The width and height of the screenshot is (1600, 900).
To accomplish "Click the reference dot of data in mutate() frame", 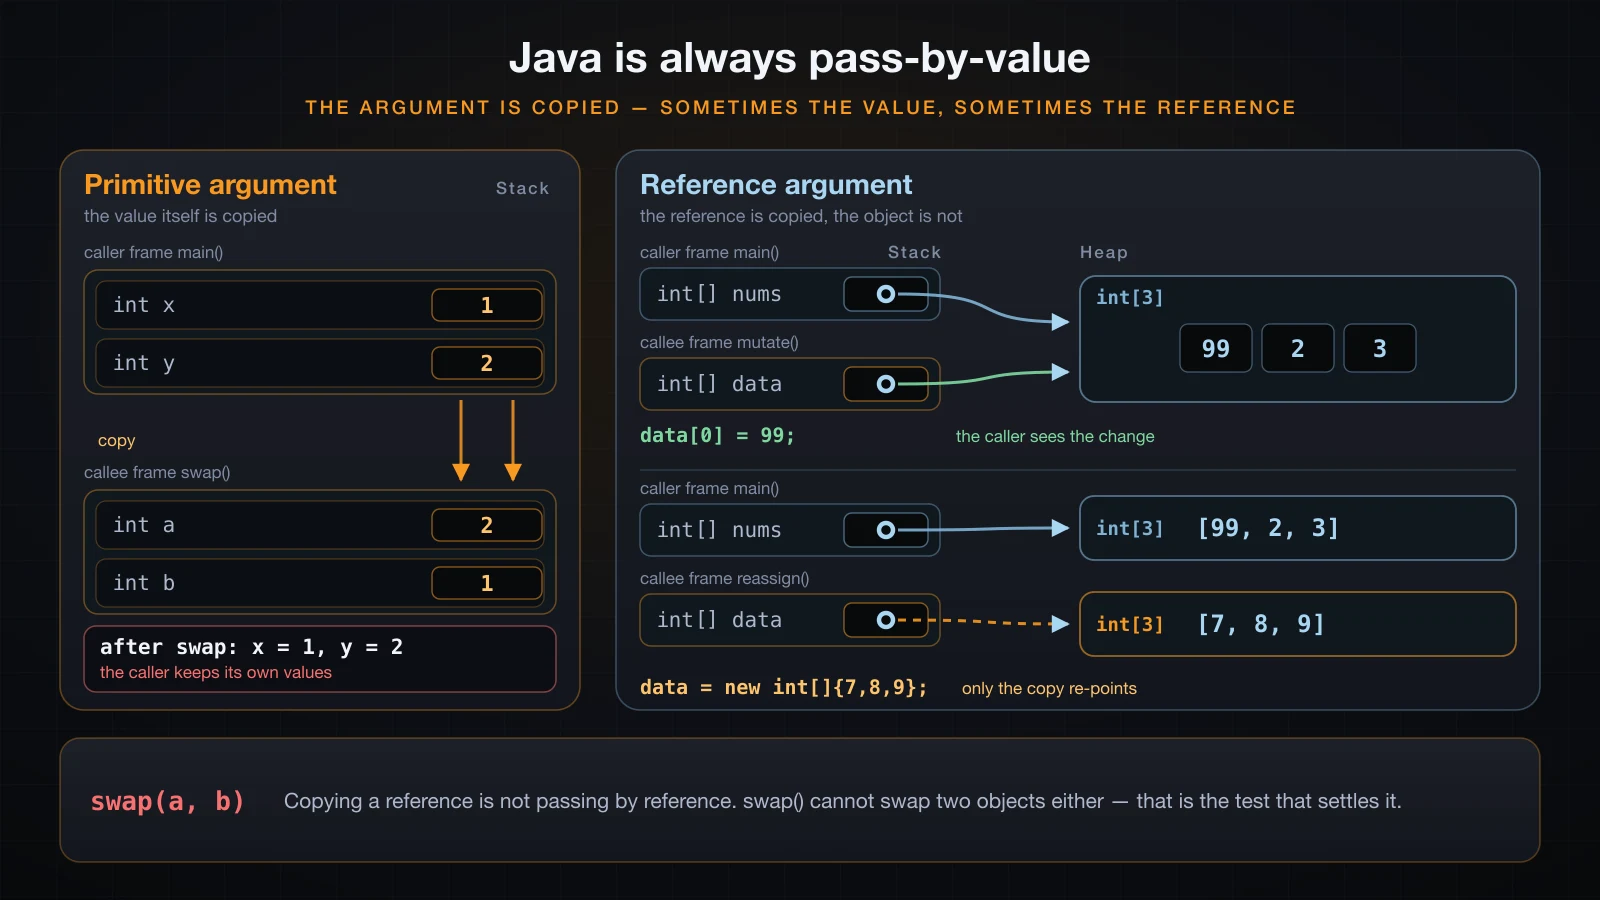I will [x=886, y=384].
